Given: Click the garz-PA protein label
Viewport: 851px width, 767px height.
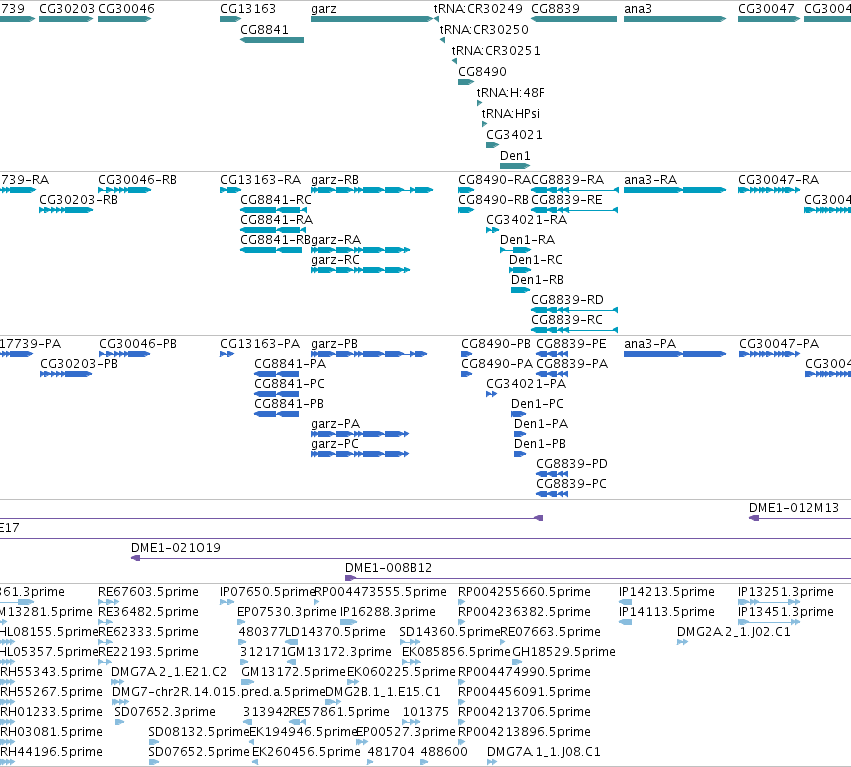Looking at the screenshot, I should pos(335,423).
